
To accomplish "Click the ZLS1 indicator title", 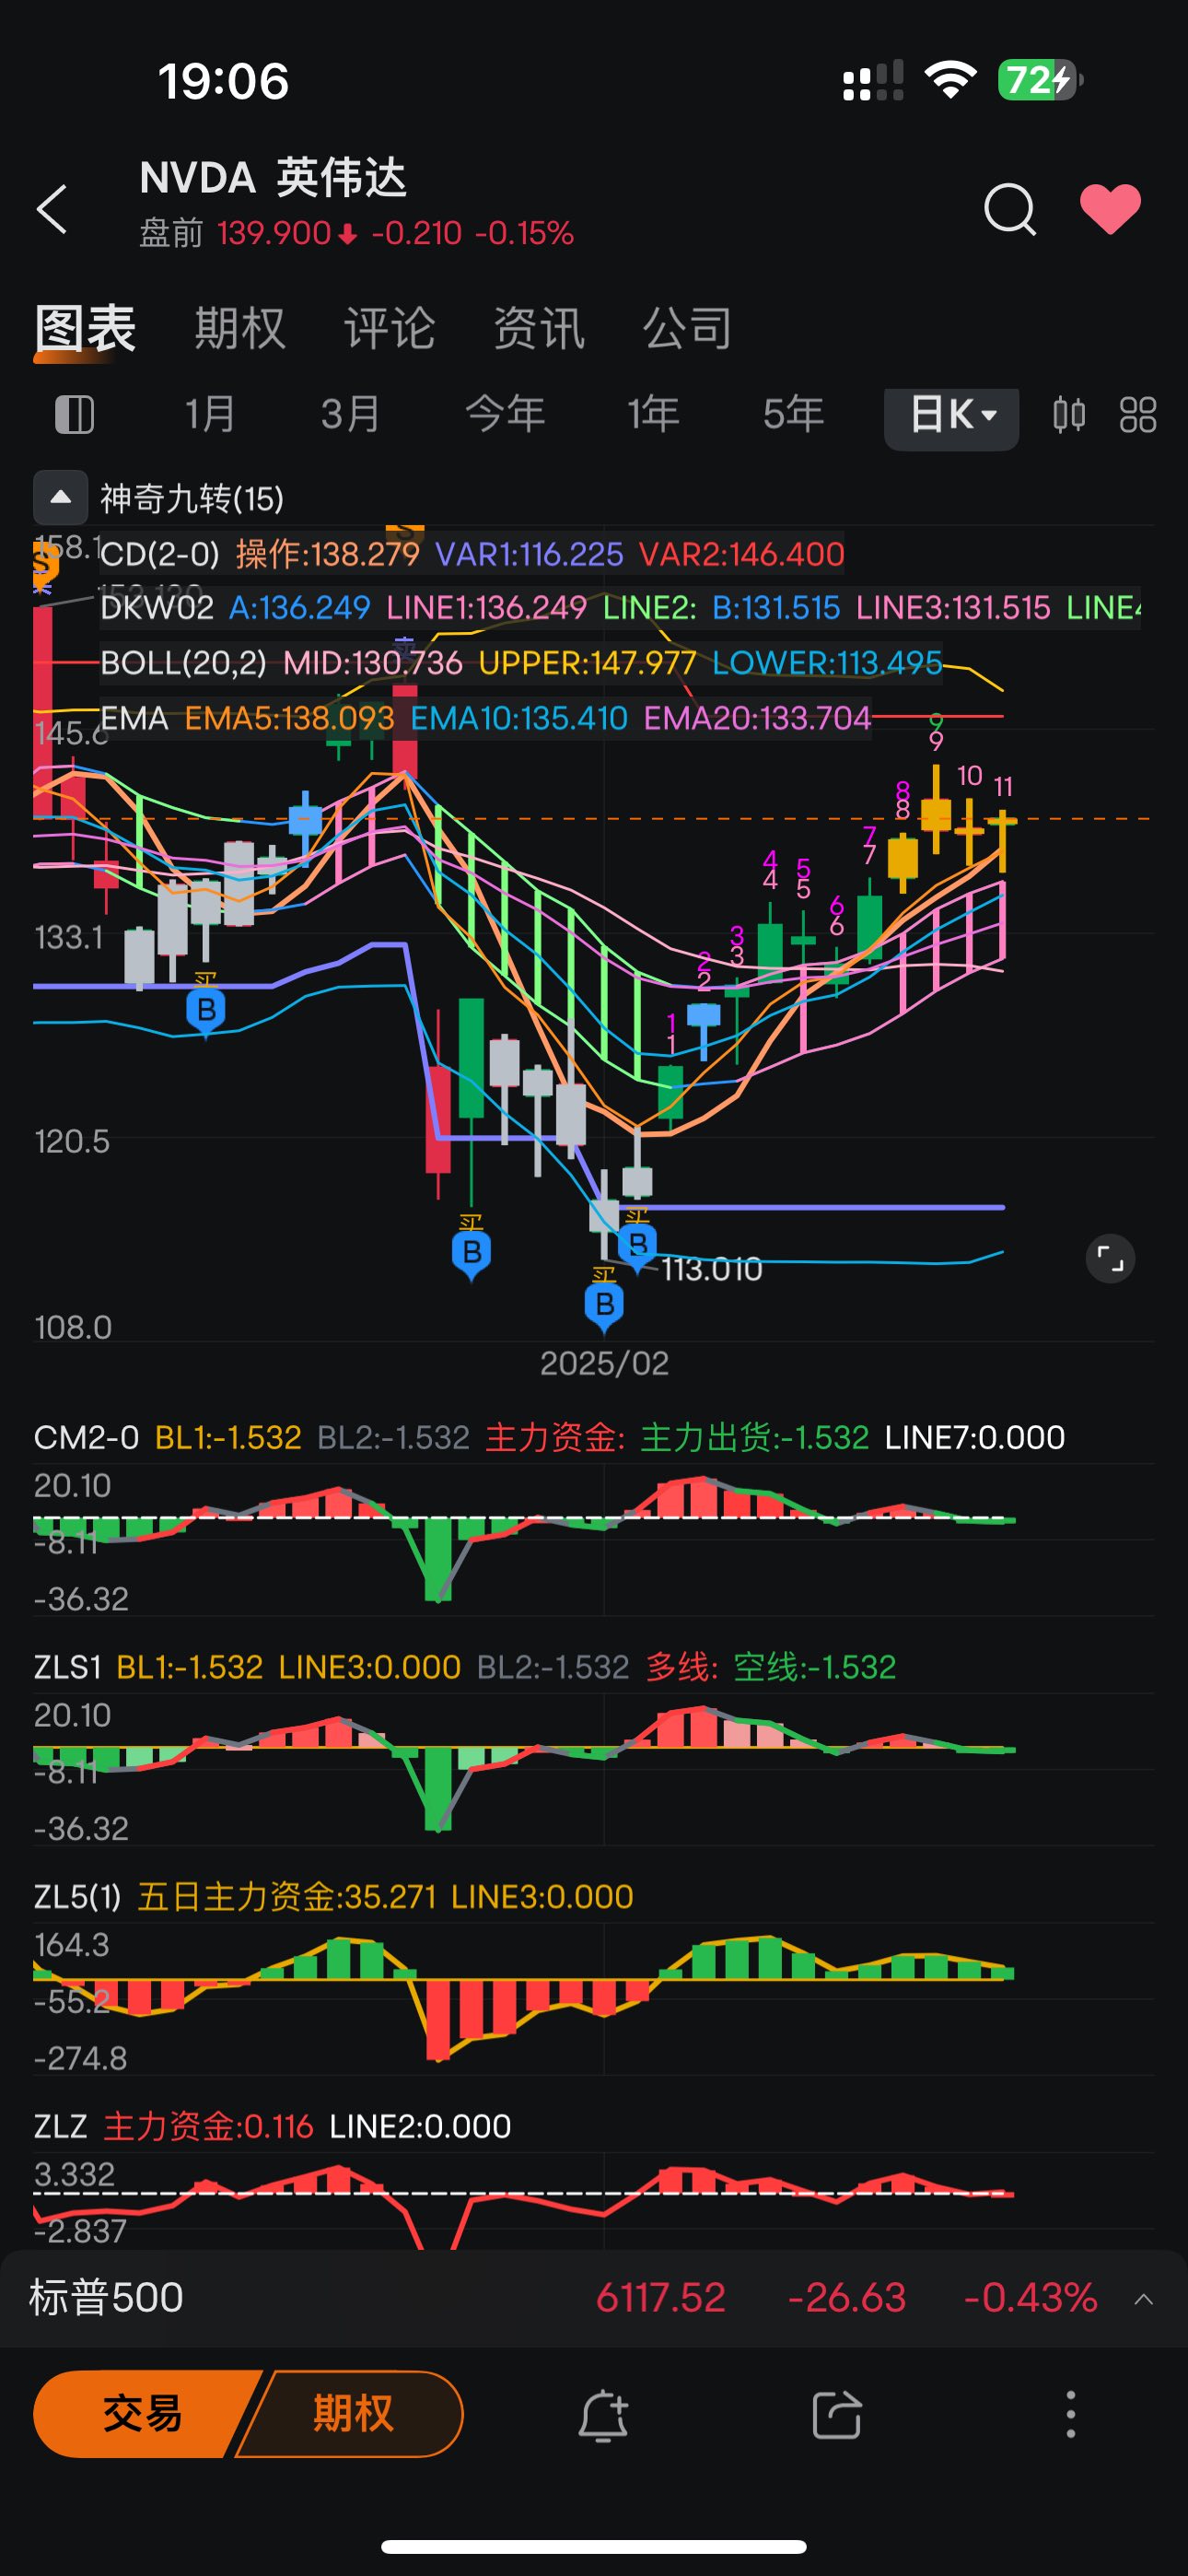I will (68, 1667).
